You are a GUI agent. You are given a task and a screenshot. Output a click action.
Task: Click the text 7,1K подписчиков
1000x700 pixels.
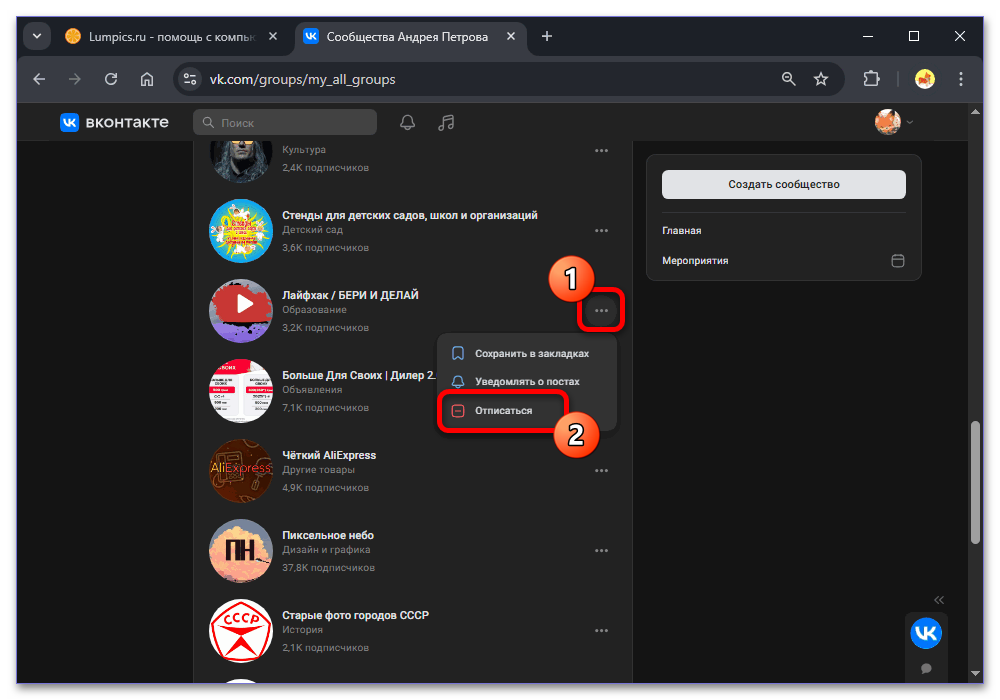tap(325, 407)
